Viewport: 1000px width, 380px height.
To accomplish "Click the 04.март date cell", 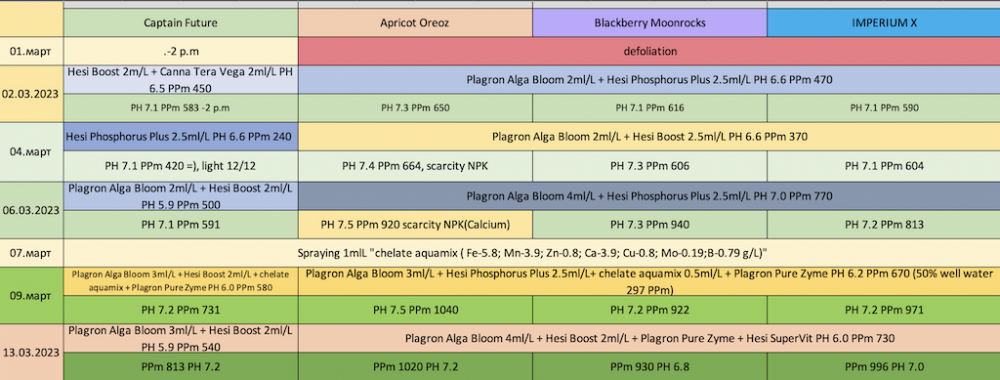I will (31, 152).
